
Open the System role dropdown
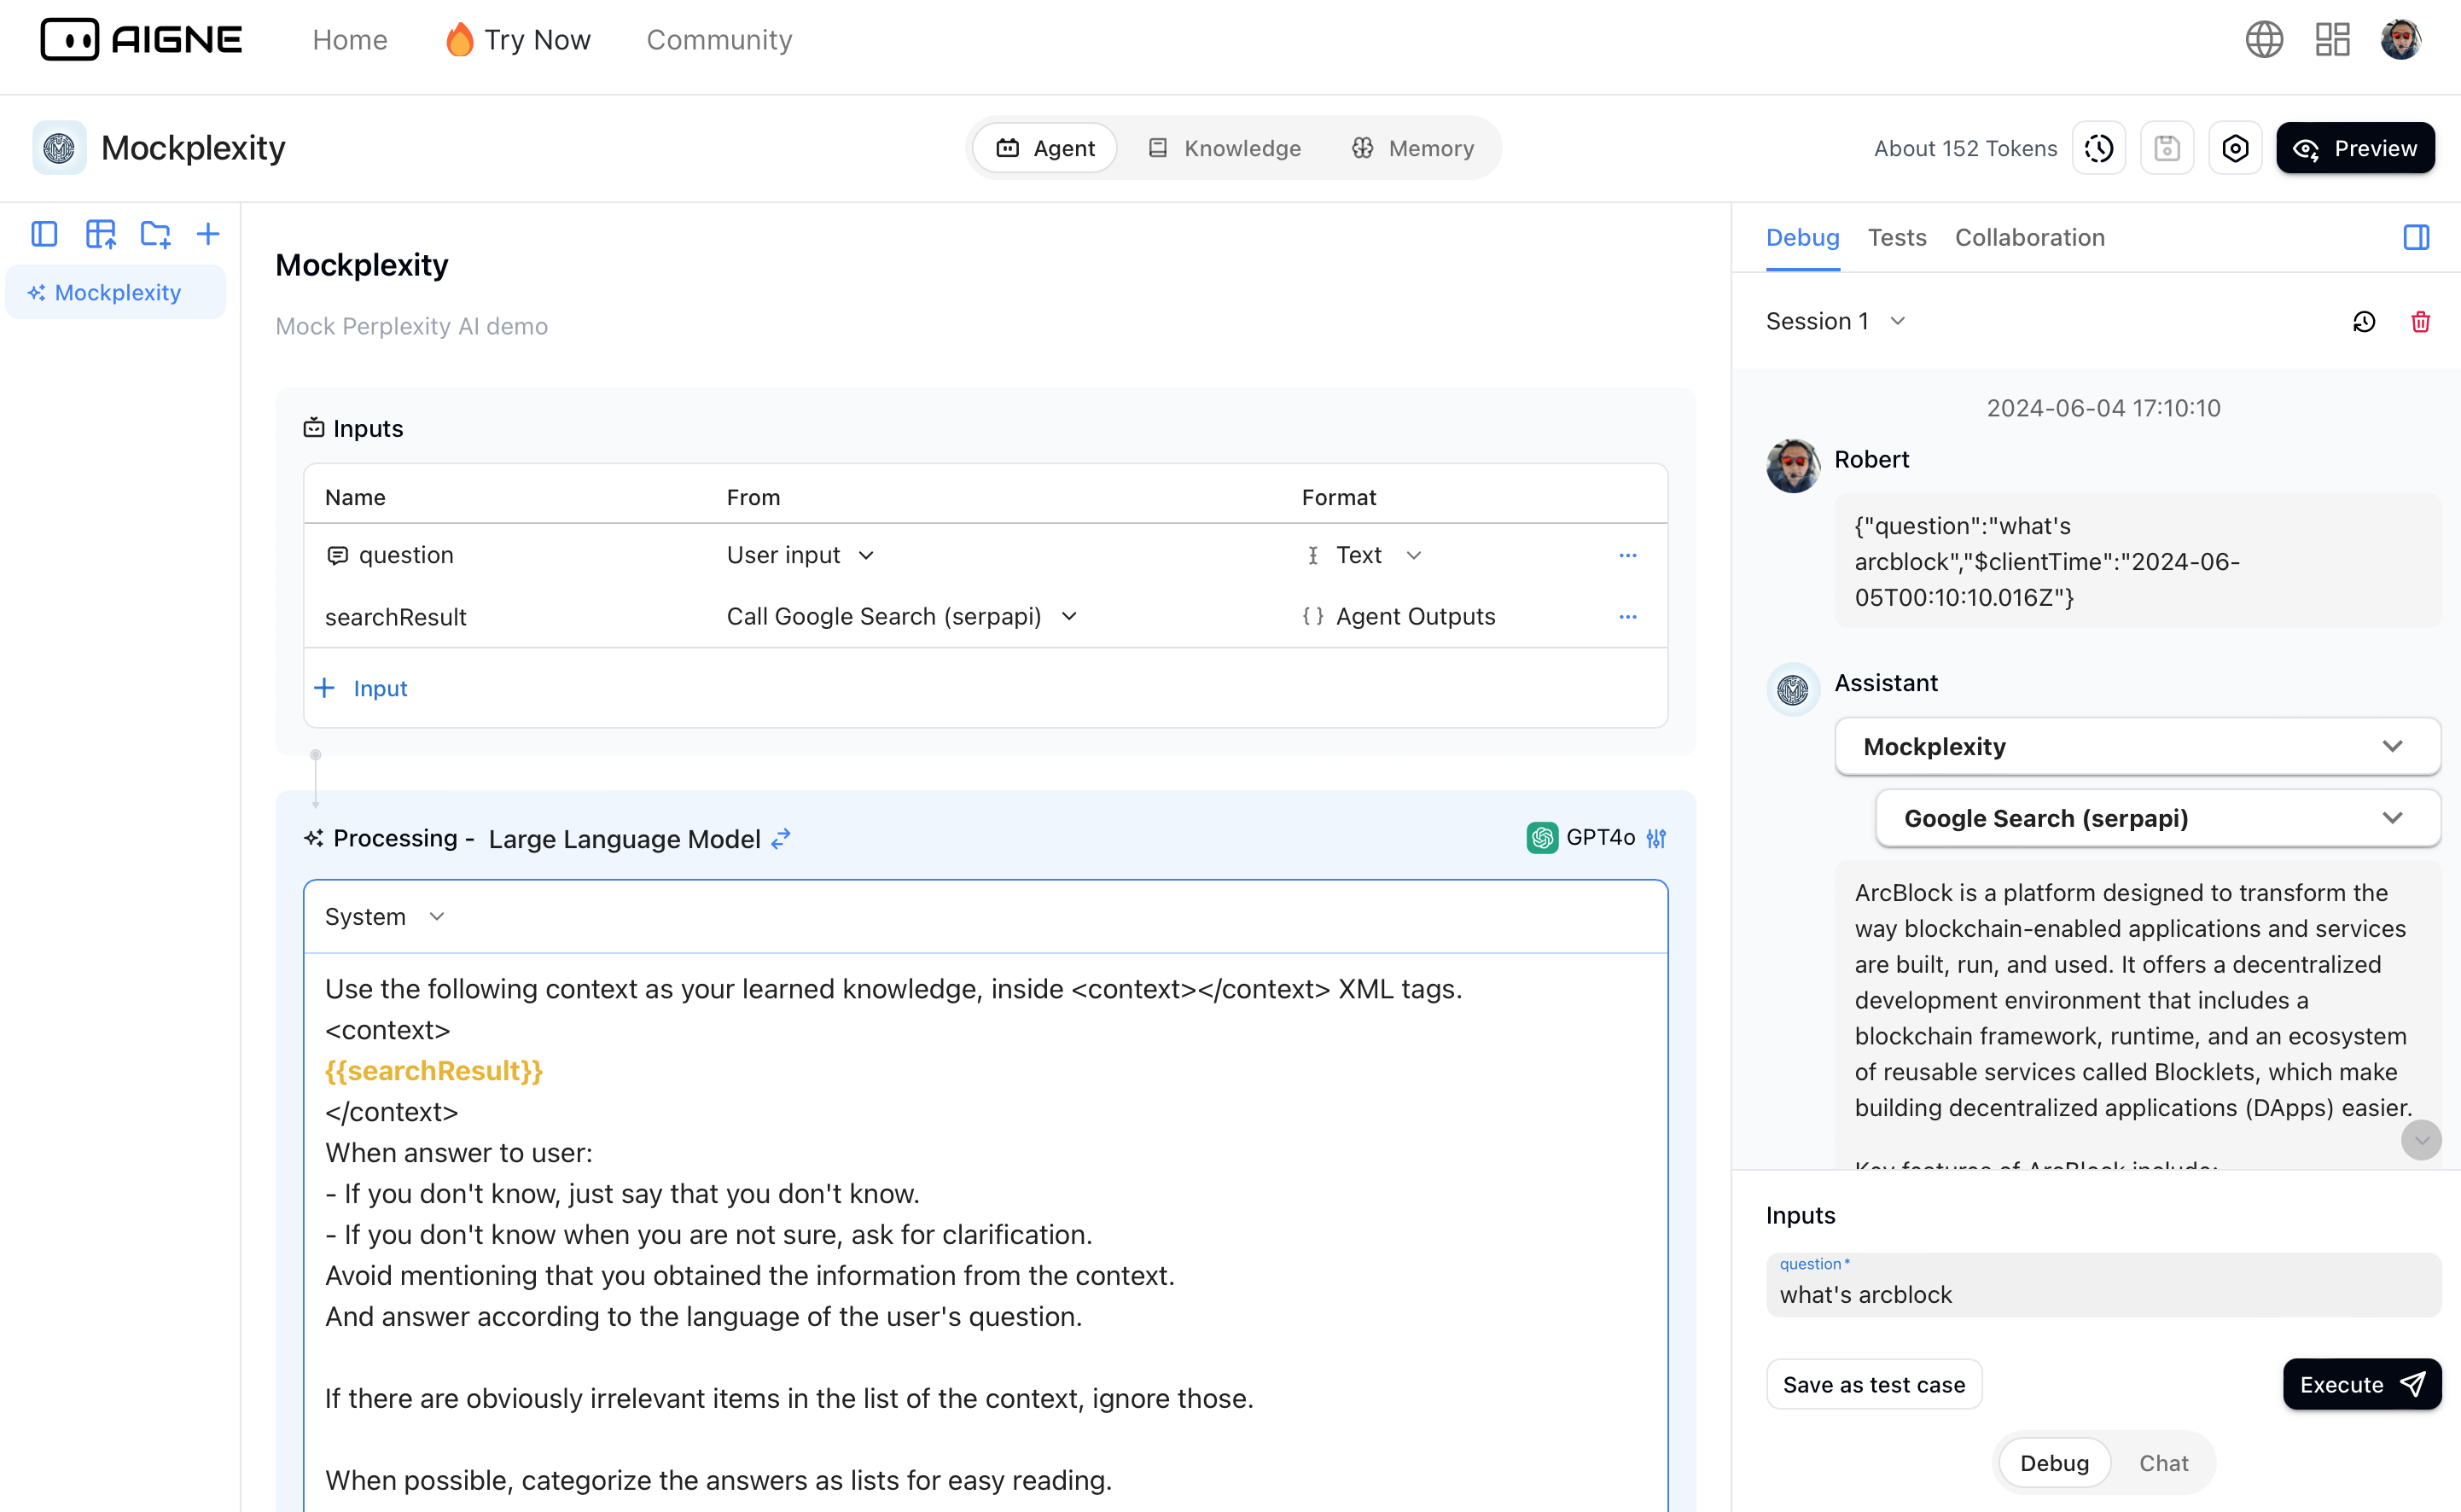point(384,917)
